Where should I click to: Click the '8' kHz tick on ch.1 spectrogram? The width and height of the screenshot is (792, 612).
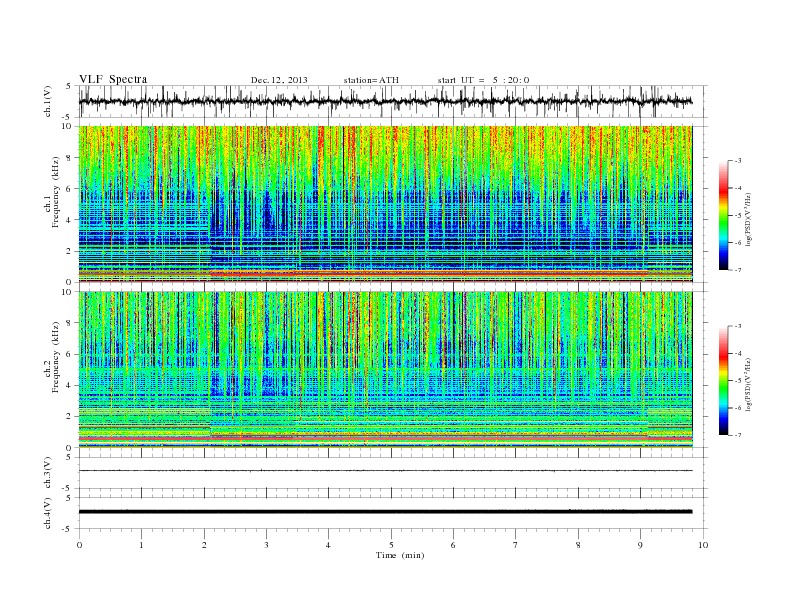click(70, 158)
